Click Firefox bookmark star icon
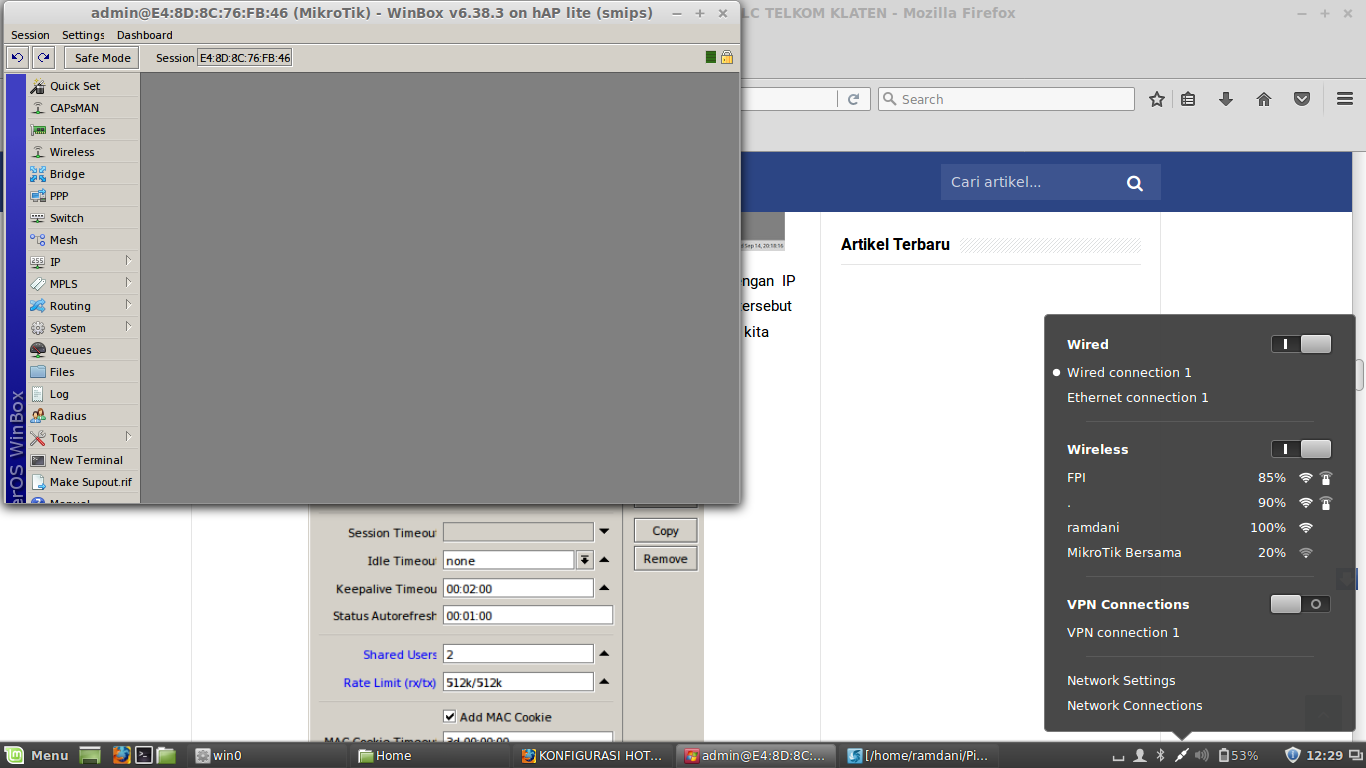The height and width of the screenshot is (768, 1366). (x=1157, y=99)
